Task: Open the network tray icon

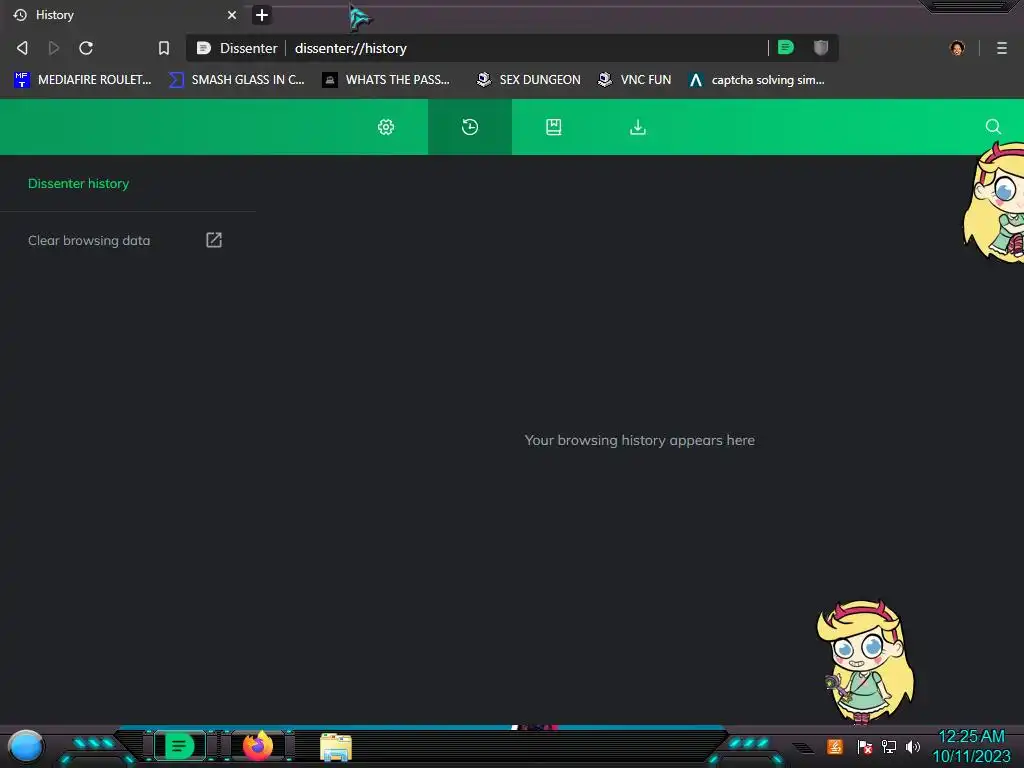Action: [888, 746]
